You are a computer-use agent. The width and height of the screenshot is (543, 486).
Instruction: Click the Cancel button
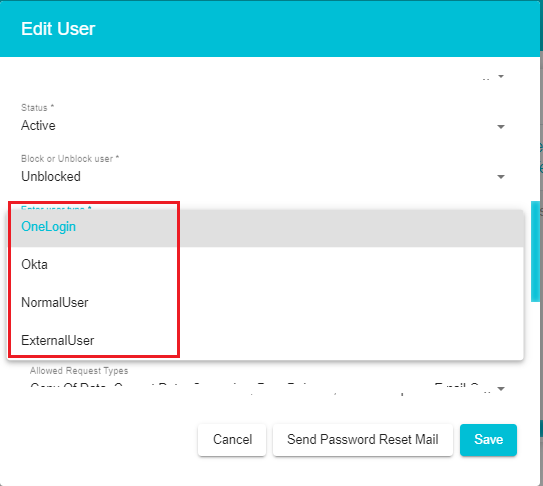(232, 440)
